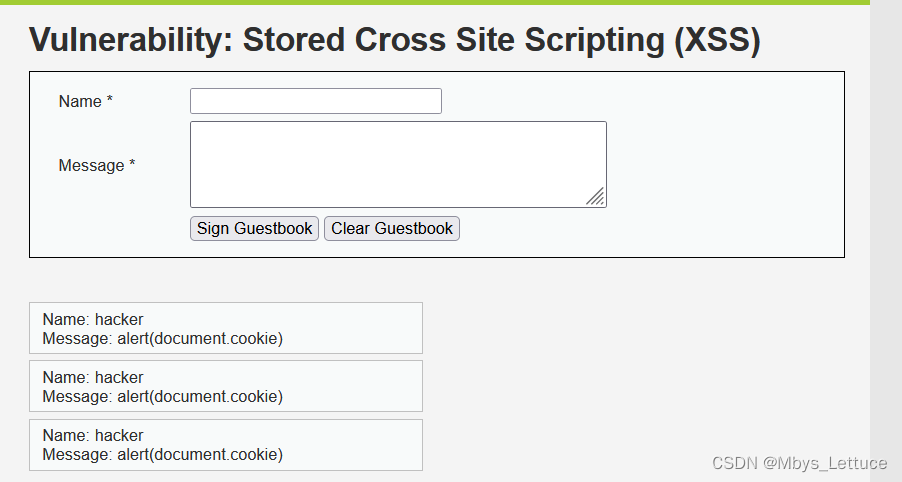Click the green bar above the heading
The height and width of the screenshot is (482, 902).
coord(435,2)
